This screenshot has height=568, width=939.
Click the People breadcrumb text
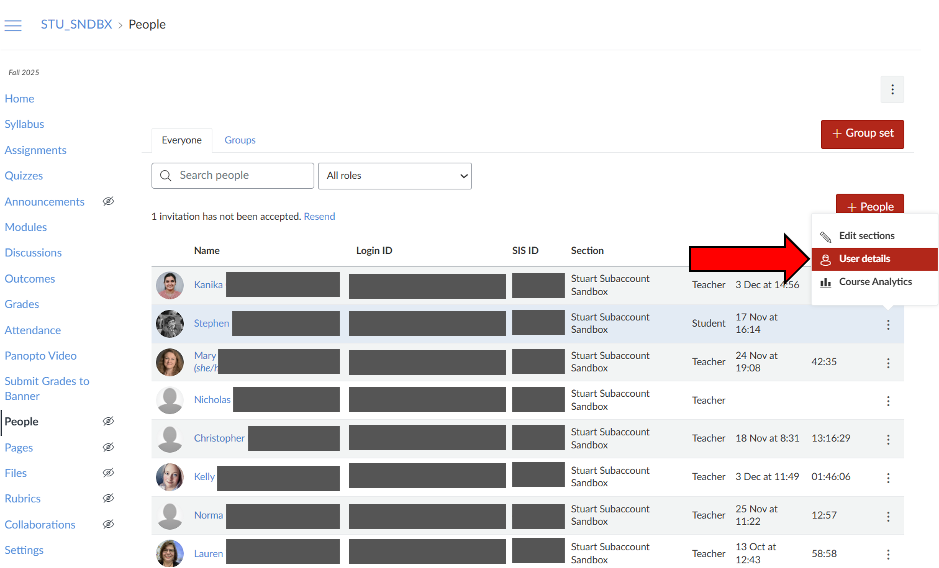(x=147, y=25)
